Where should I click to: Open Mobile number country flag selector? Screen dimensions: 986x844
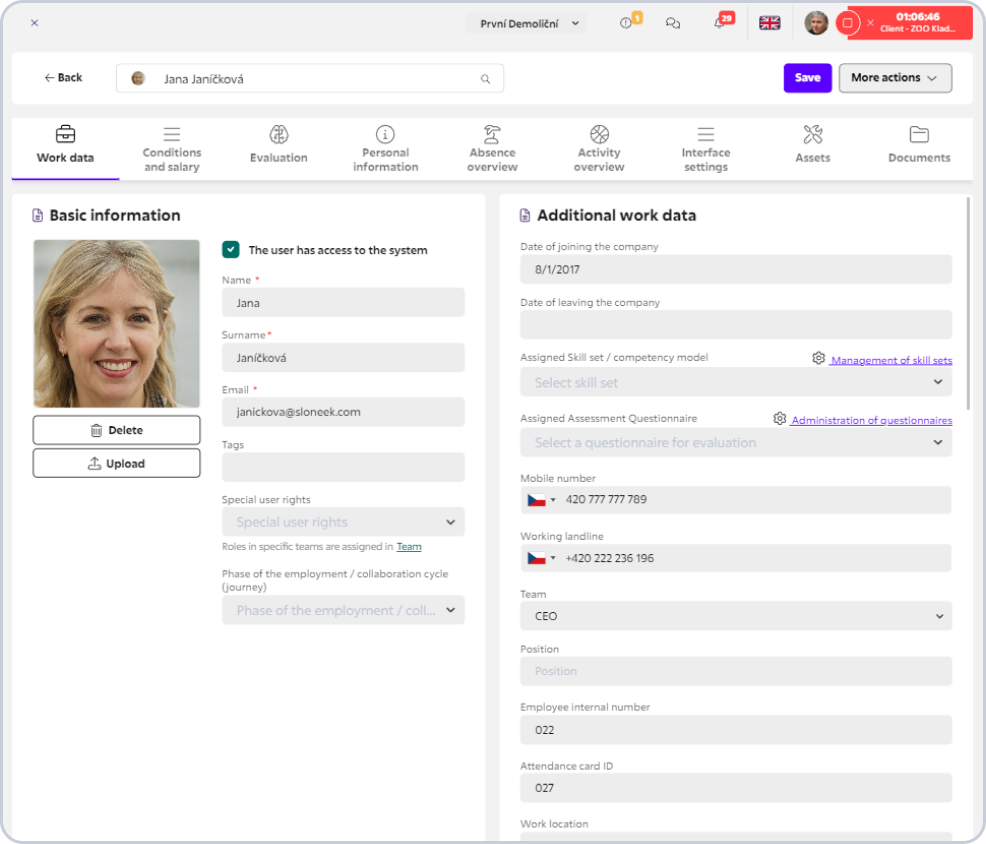tap(541, 500)
